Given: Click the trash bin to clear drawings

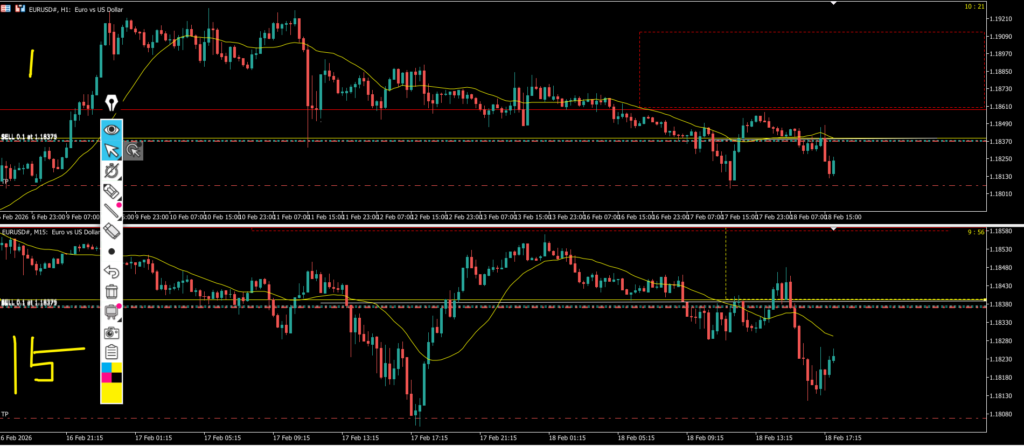Looking at the screenshot, I should pos(111,291).
